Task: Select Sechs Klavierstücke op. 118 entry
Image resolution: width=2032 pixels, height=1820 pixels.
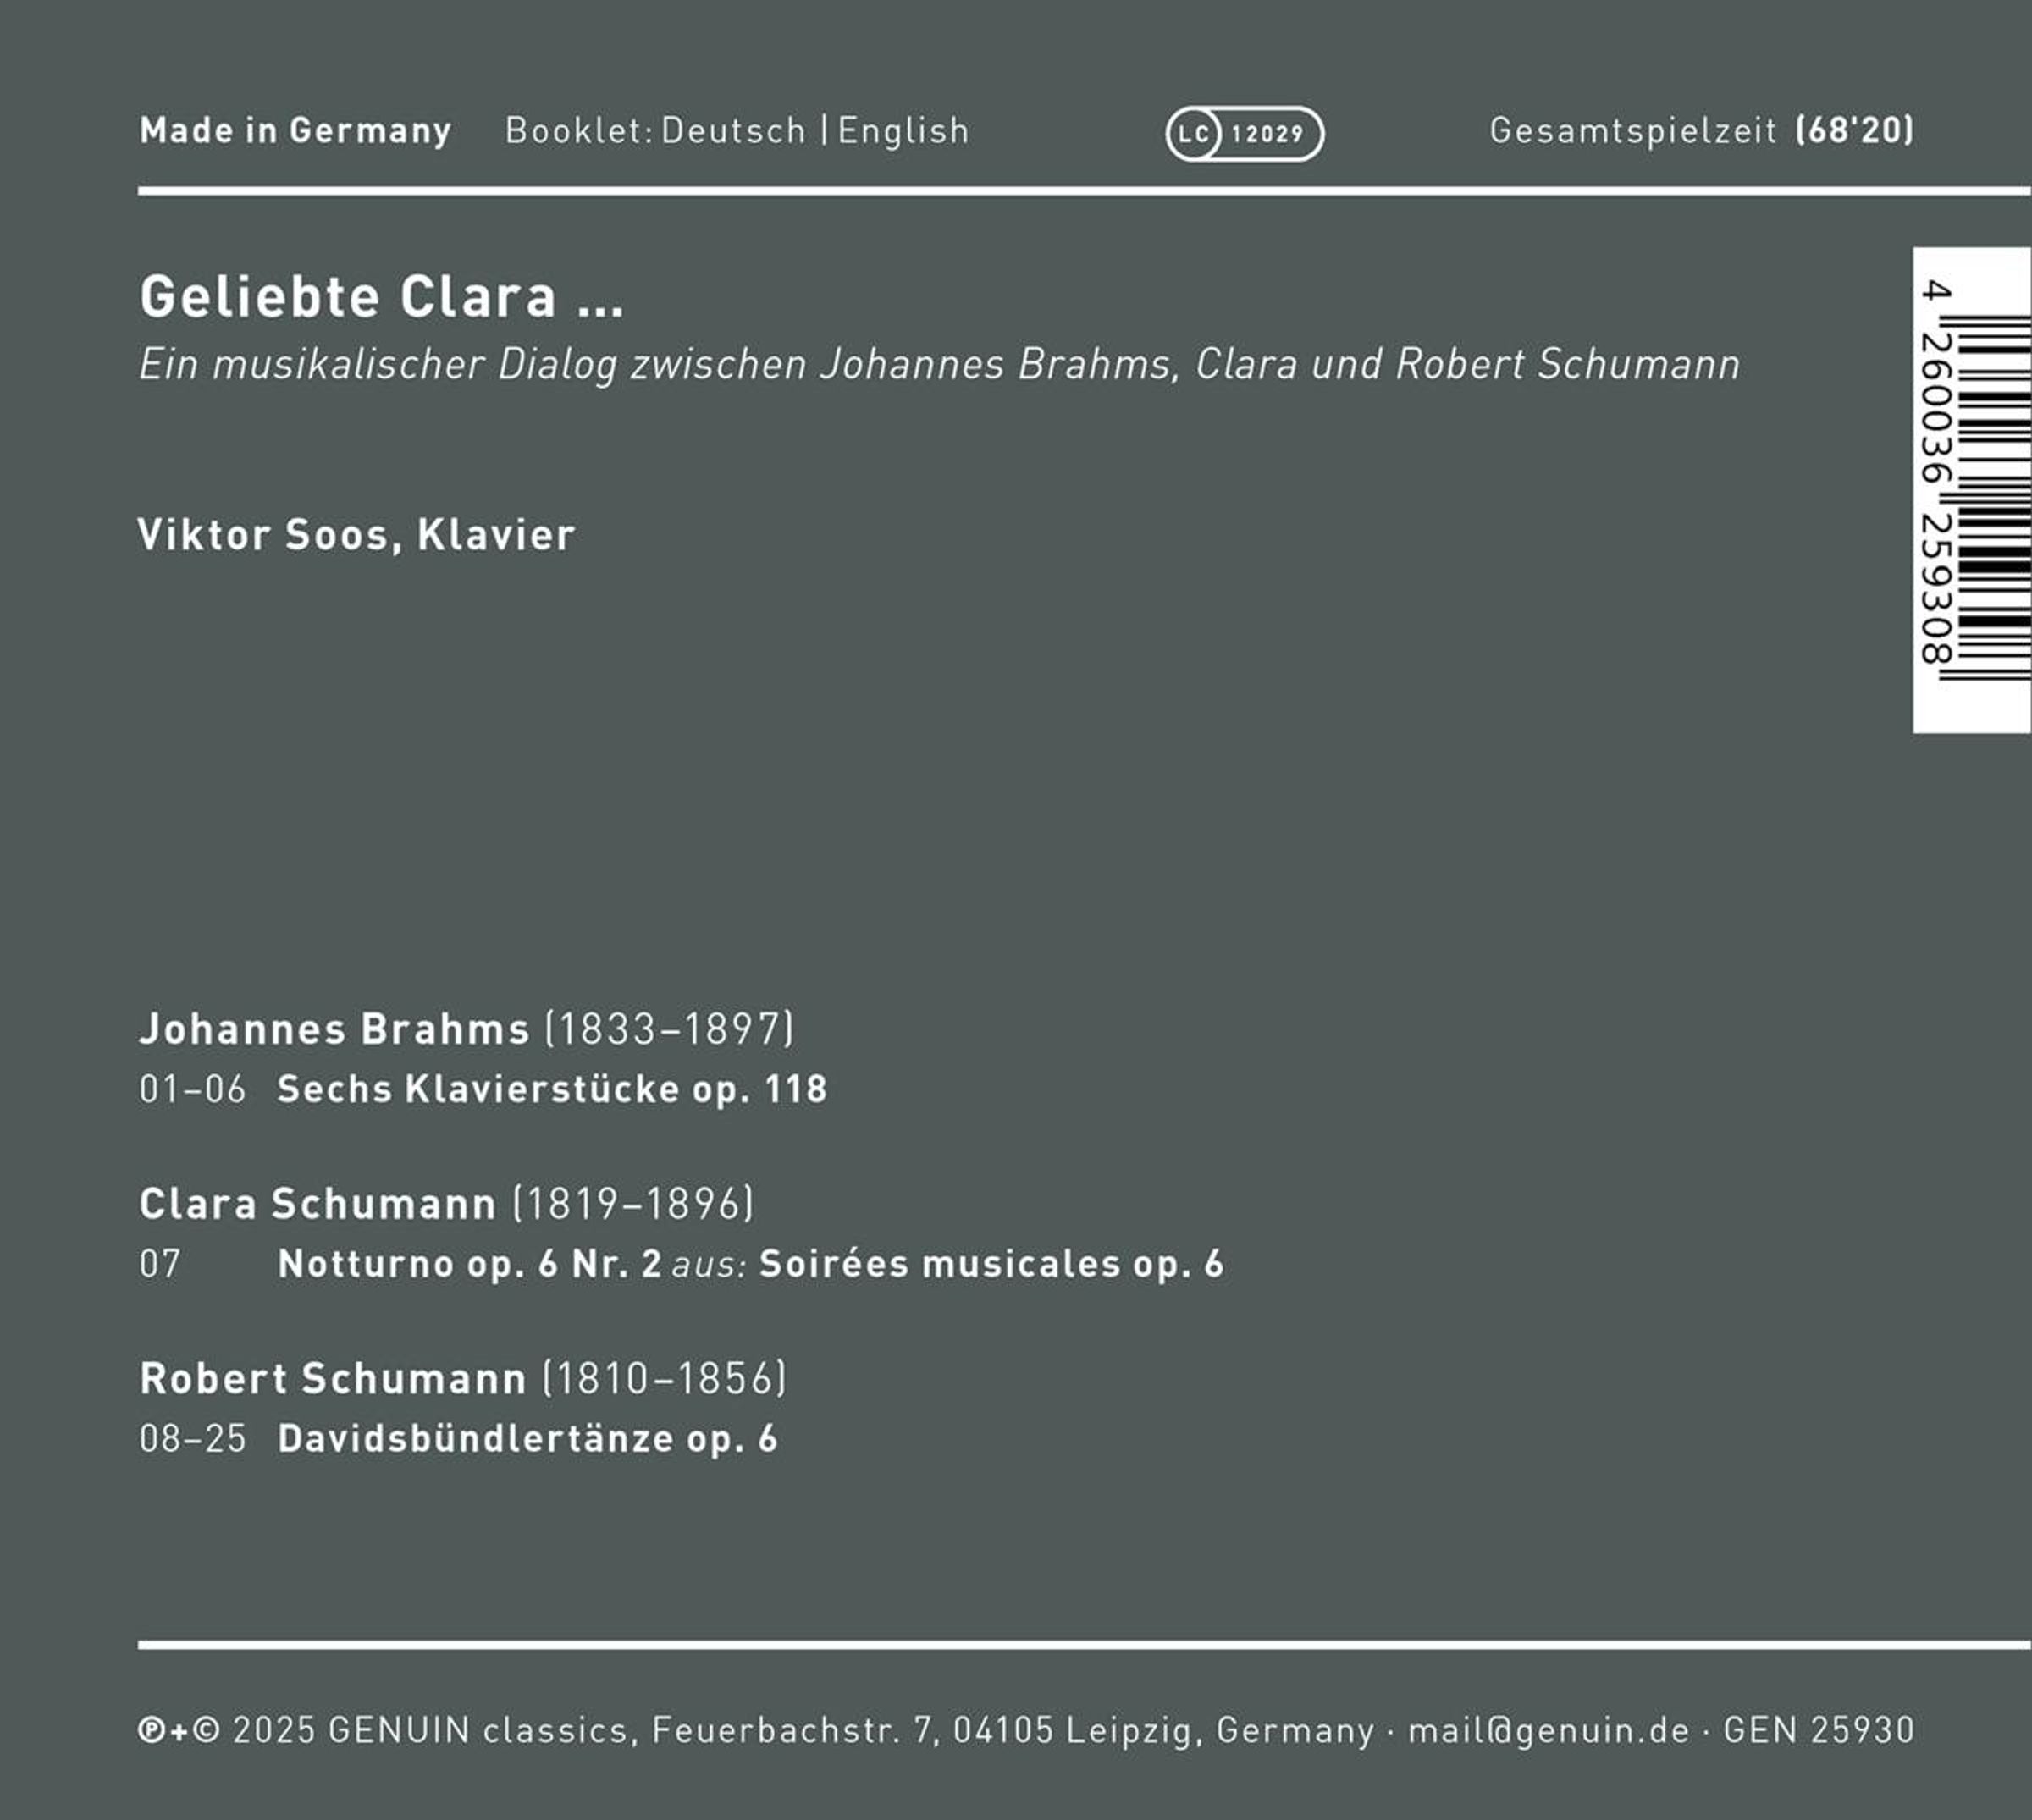Action: 553,1089
